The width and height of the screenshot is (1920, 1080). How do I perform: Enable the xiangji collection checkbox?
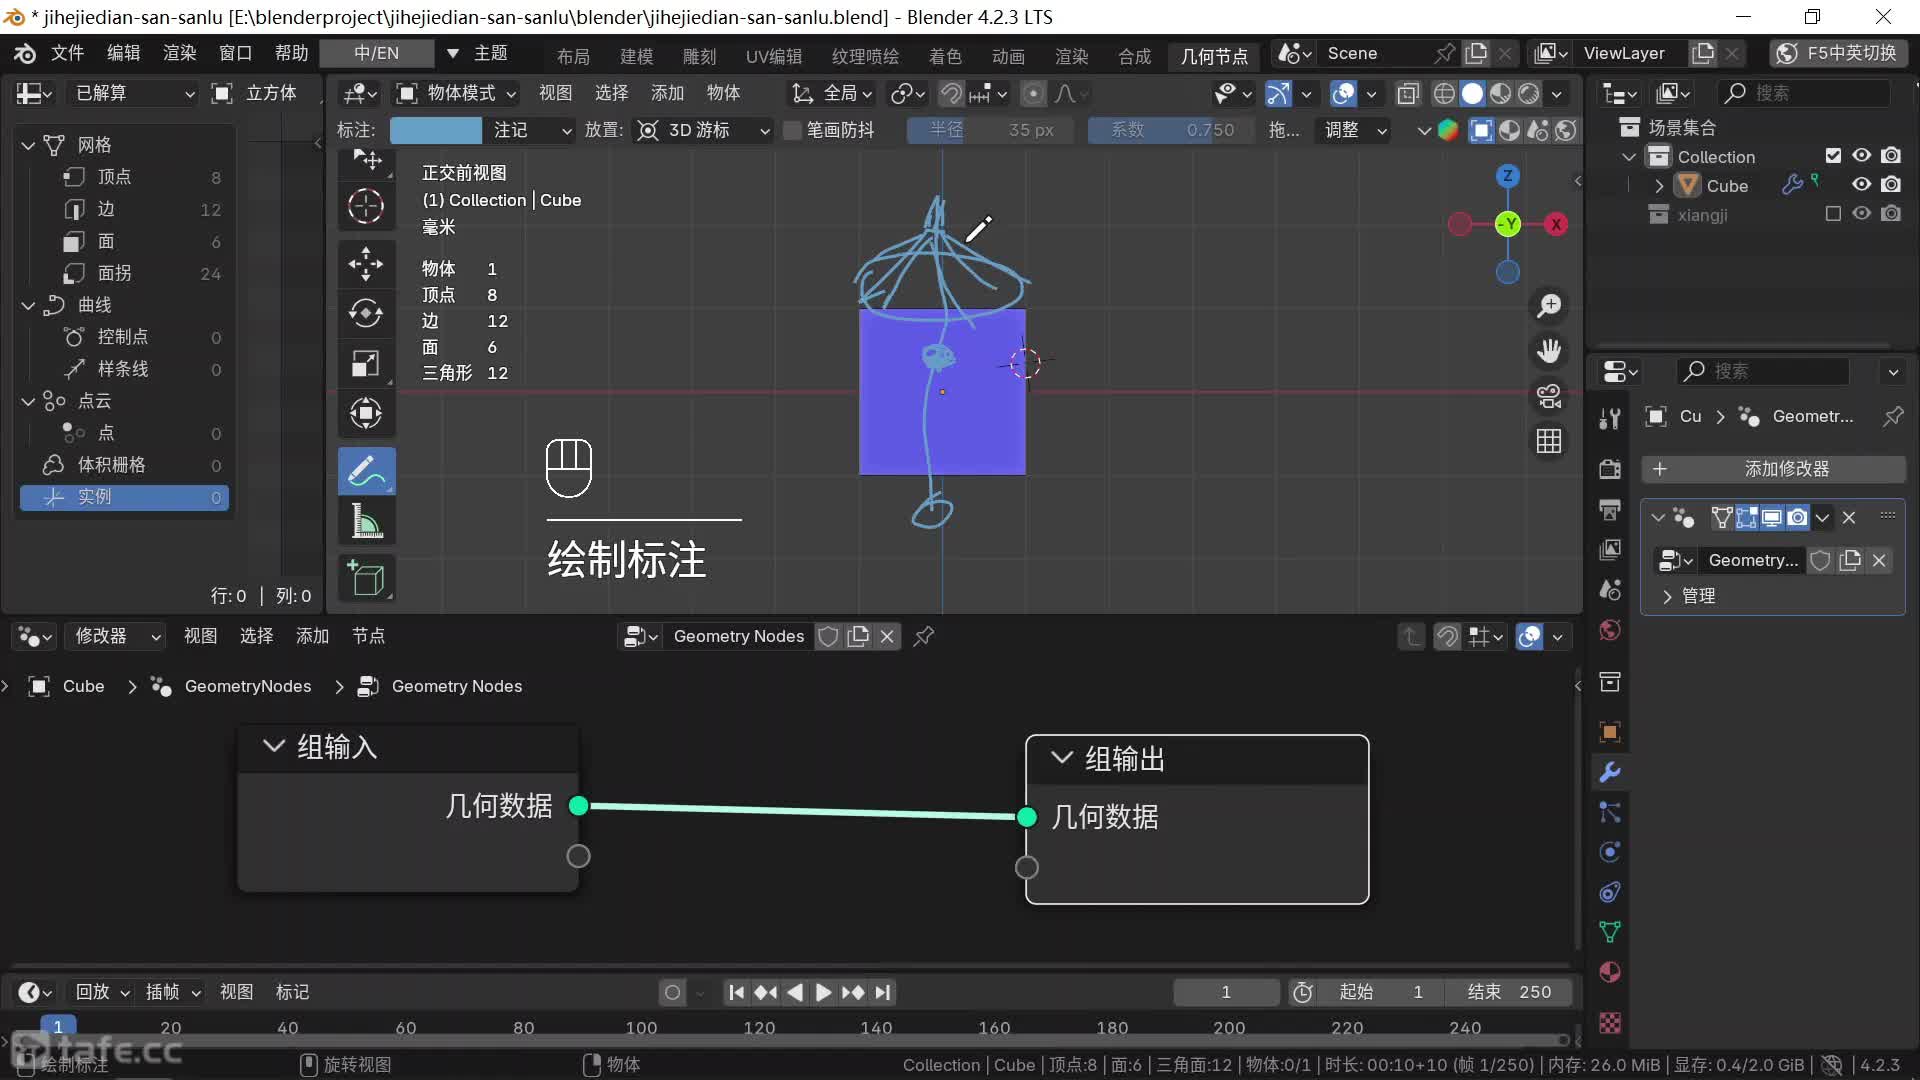point(1832,214)
